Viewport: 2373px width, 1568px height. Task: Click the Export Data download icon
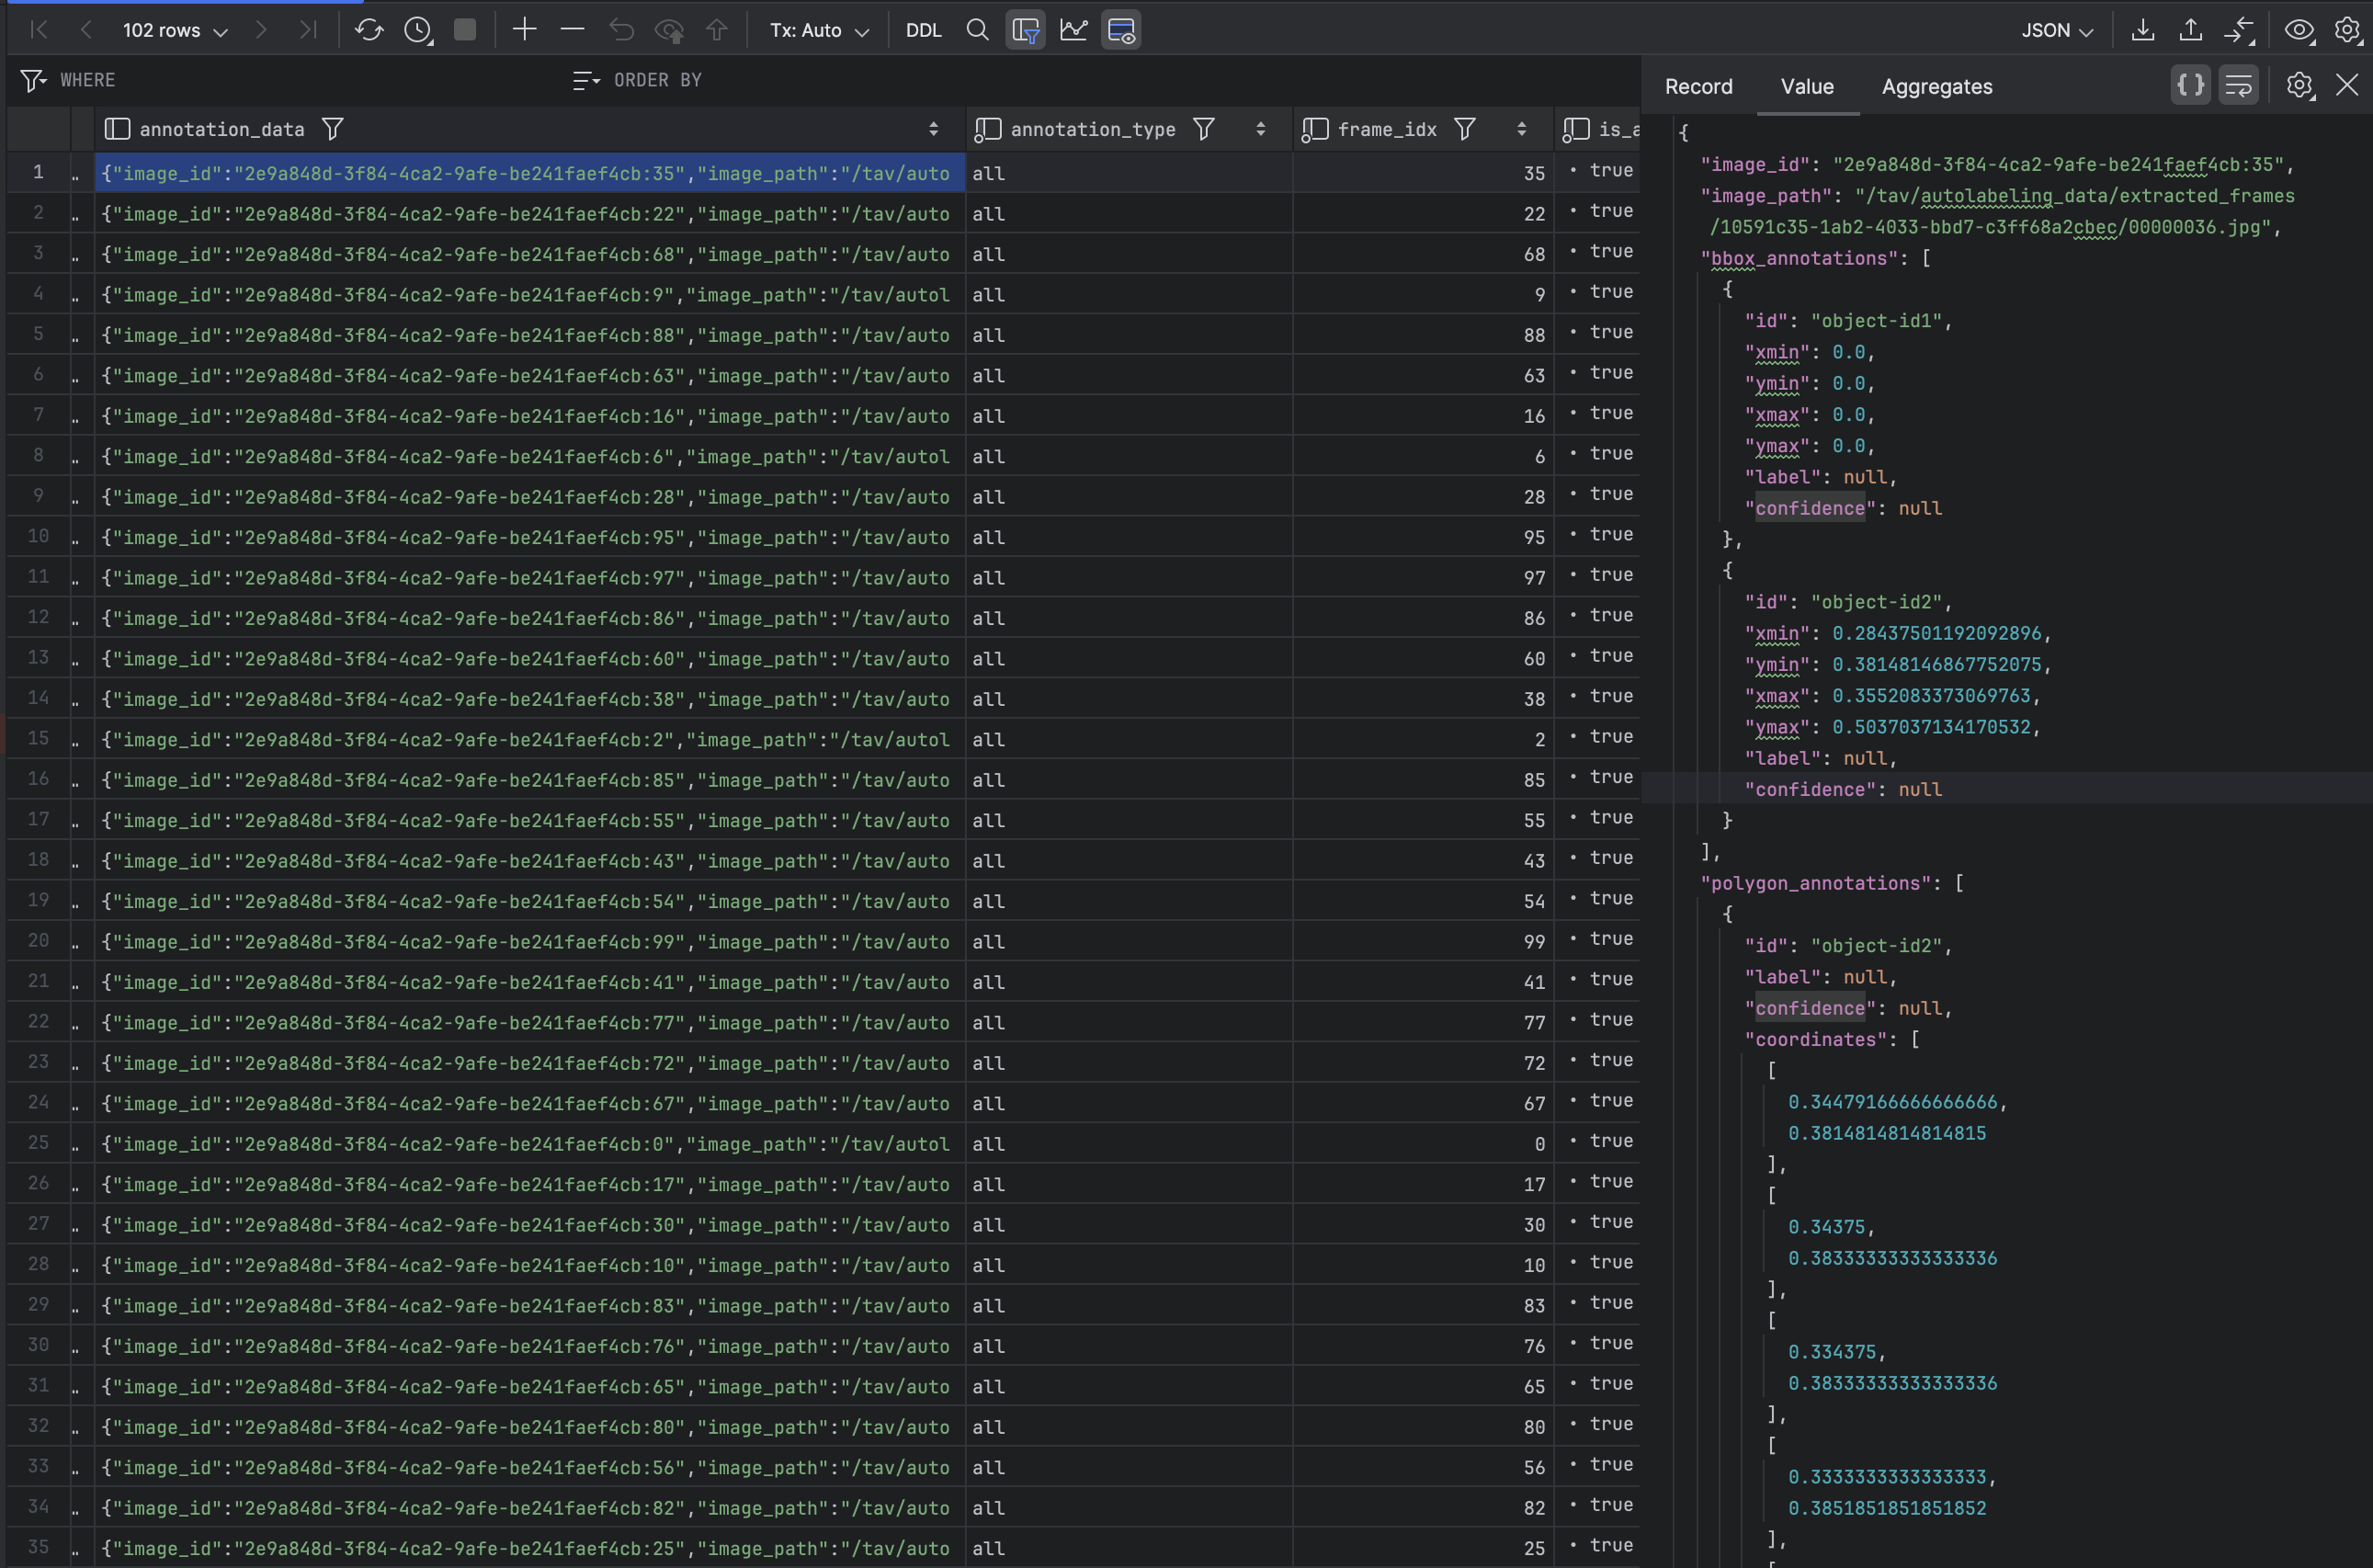pyautogui.click(x=2142, y=30)
